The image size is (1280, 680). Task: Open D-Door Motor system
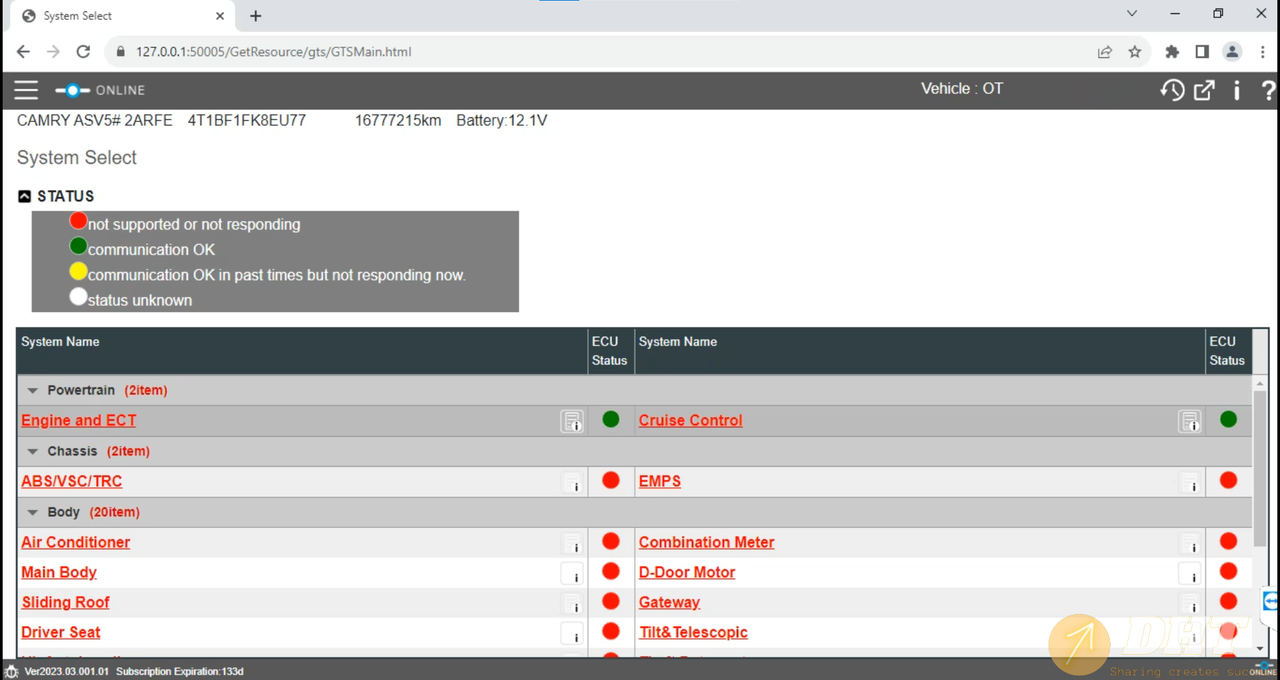(x=687, y=573)
